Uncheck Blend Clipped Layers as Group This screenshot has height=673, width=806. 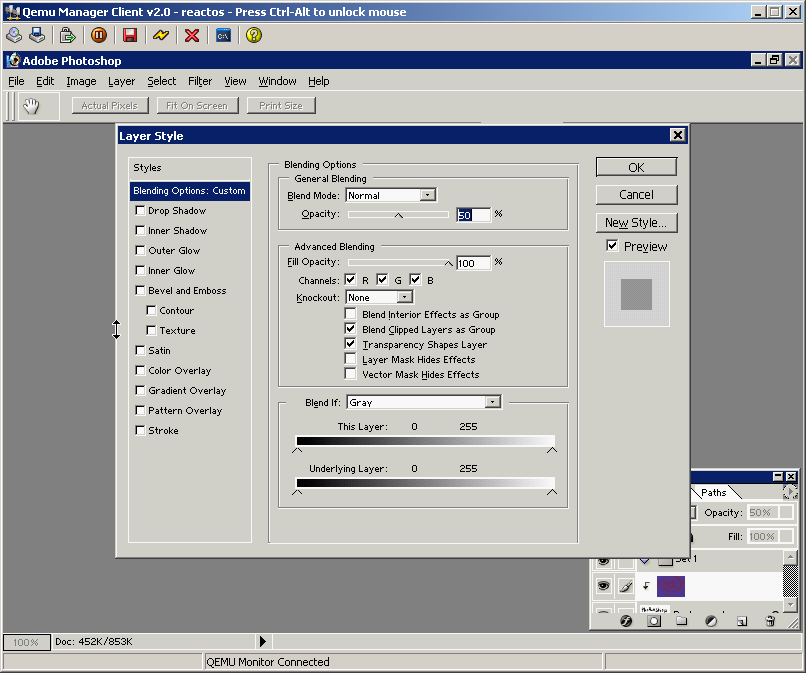coord(351,329)
